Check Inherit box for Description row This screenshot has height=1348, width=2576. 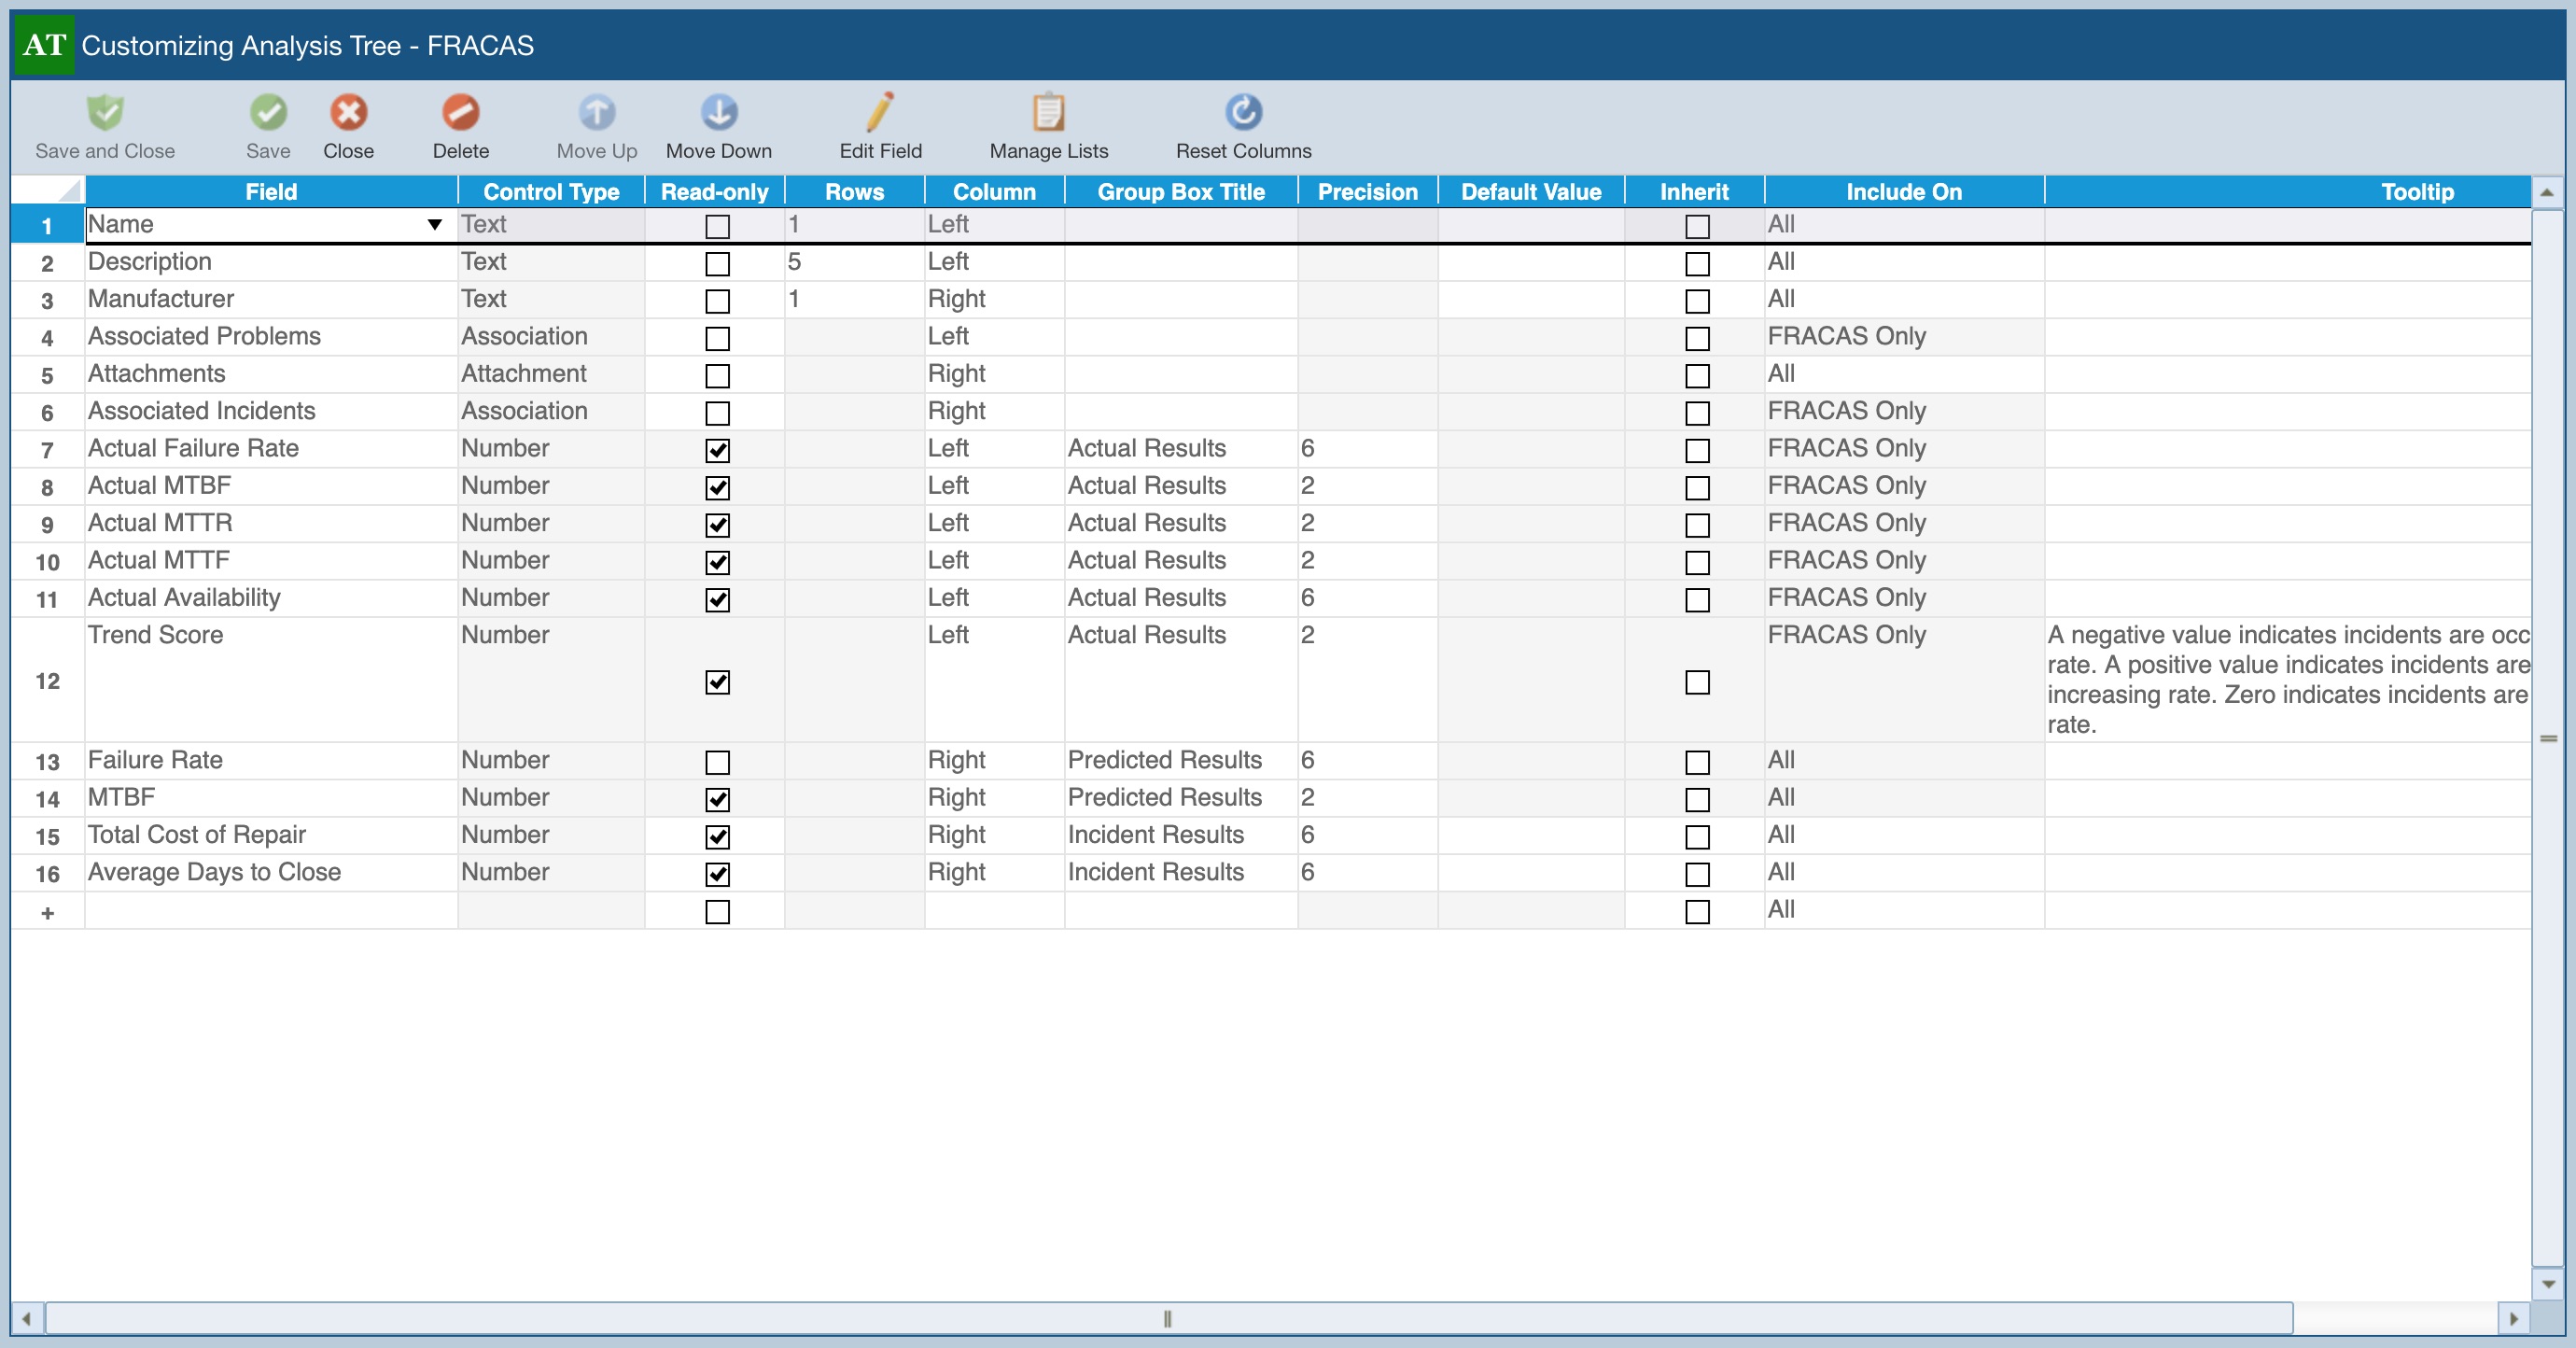click(1697, 264)
